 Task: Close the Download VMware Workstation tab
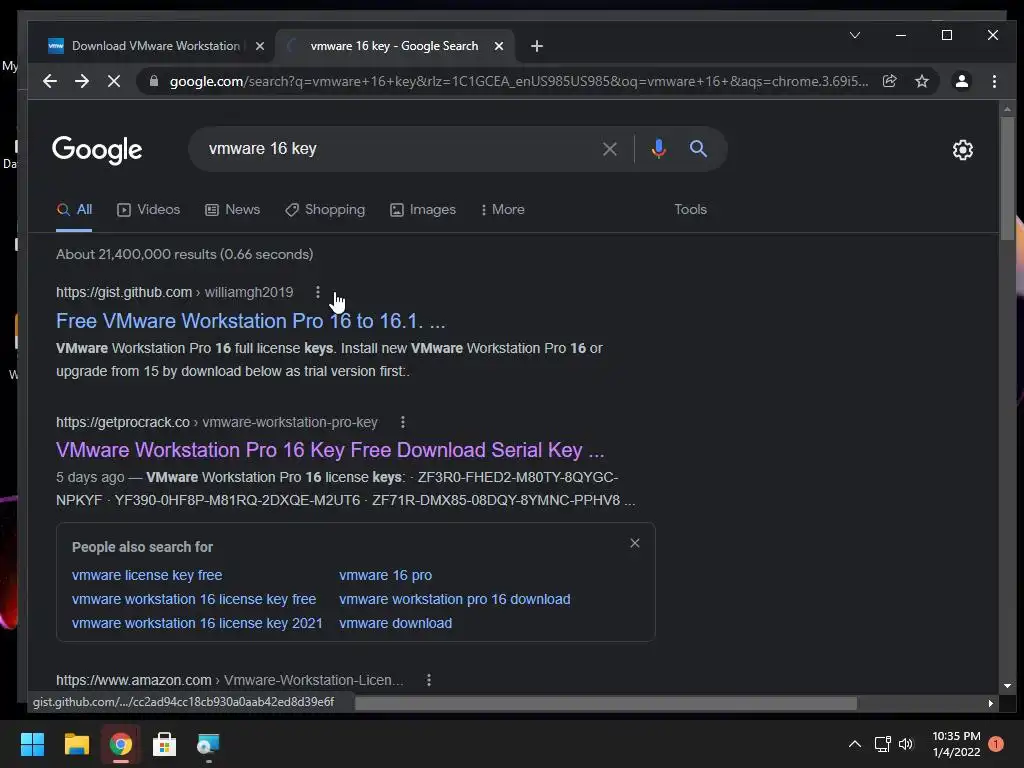[x=259, y=46]
